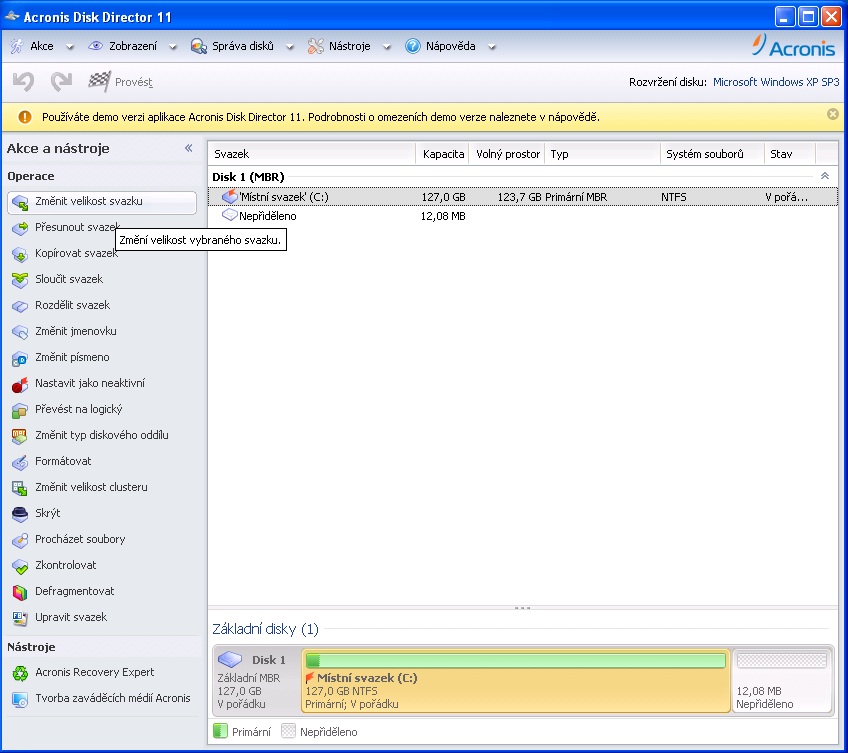Click the Tvorba zaváděcích médií icon
This screenshot has height=753, width=848.
[x=20, y=699]
